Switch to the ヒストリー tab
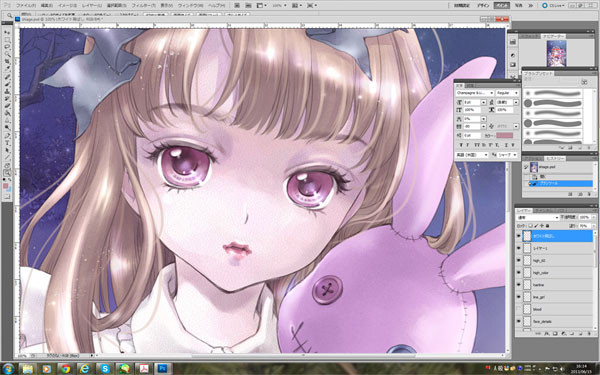The image size is (600, 375). click(554, 158)
